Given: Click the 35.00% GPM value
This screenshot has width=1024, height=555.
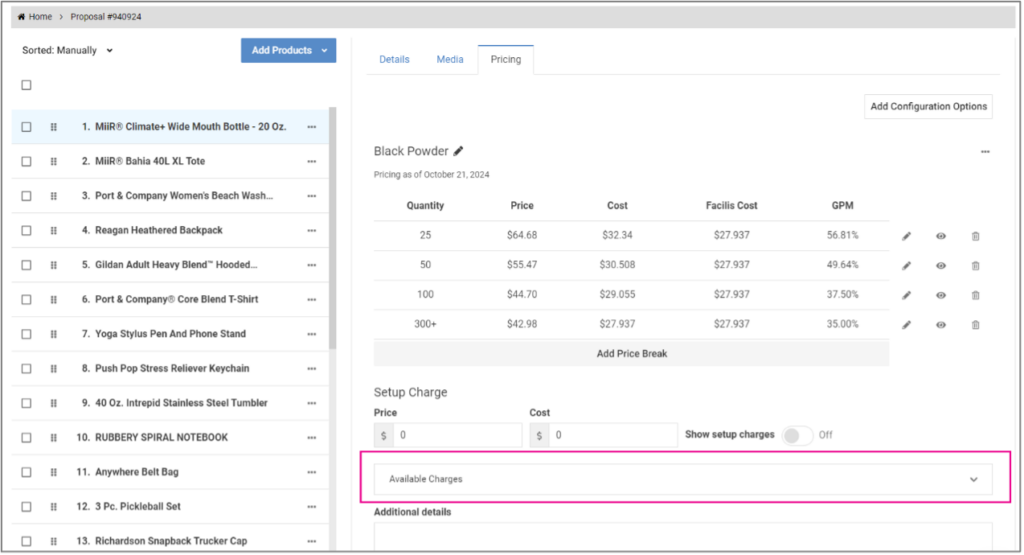Looking at the screenshot, I should click(842, 325).
